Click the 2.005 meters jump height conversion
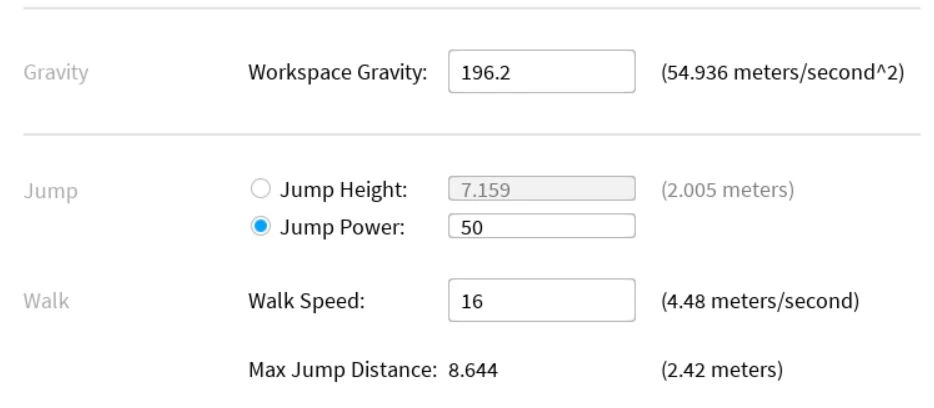 coord(728,189)
